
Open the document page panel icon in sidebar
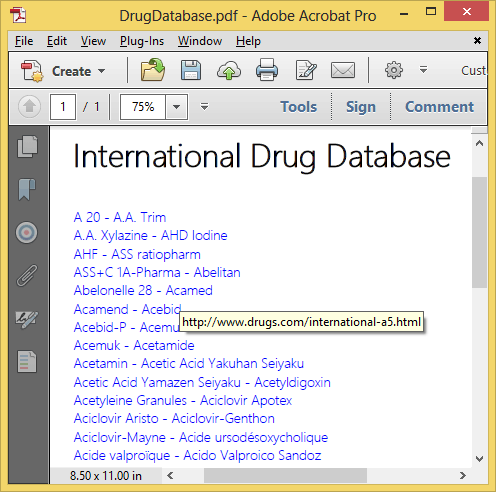(x=27, y=361)
